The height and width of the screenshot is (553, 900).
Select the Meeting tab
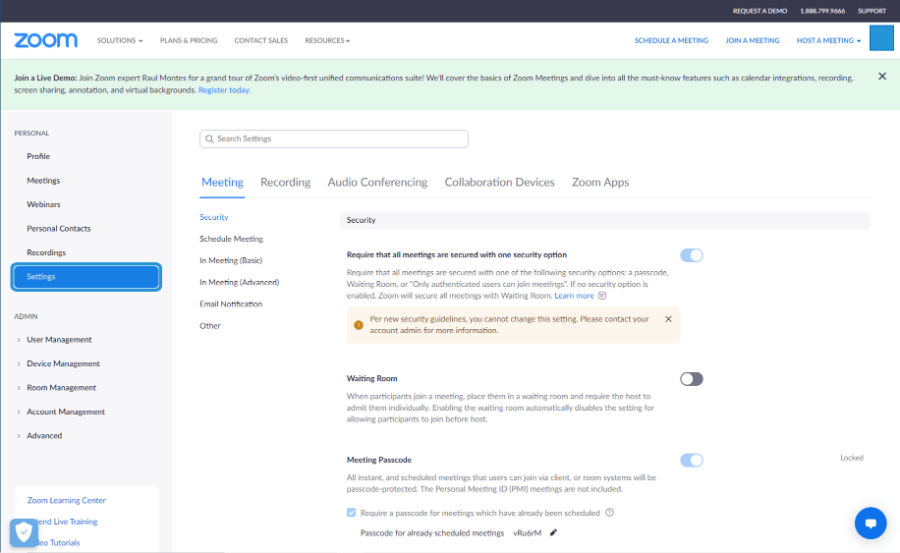[x=222, y=182]
